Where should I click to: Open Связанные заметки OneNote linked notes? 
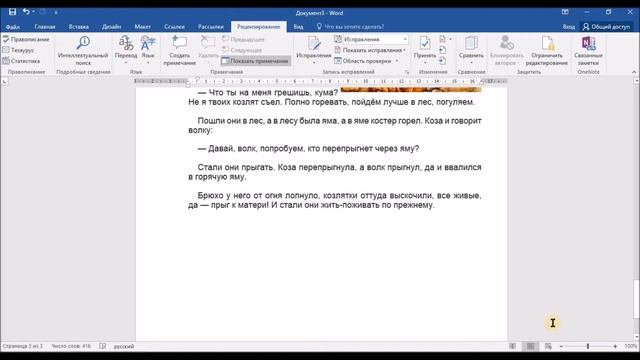pyautogui.click(x=588, y=51)
